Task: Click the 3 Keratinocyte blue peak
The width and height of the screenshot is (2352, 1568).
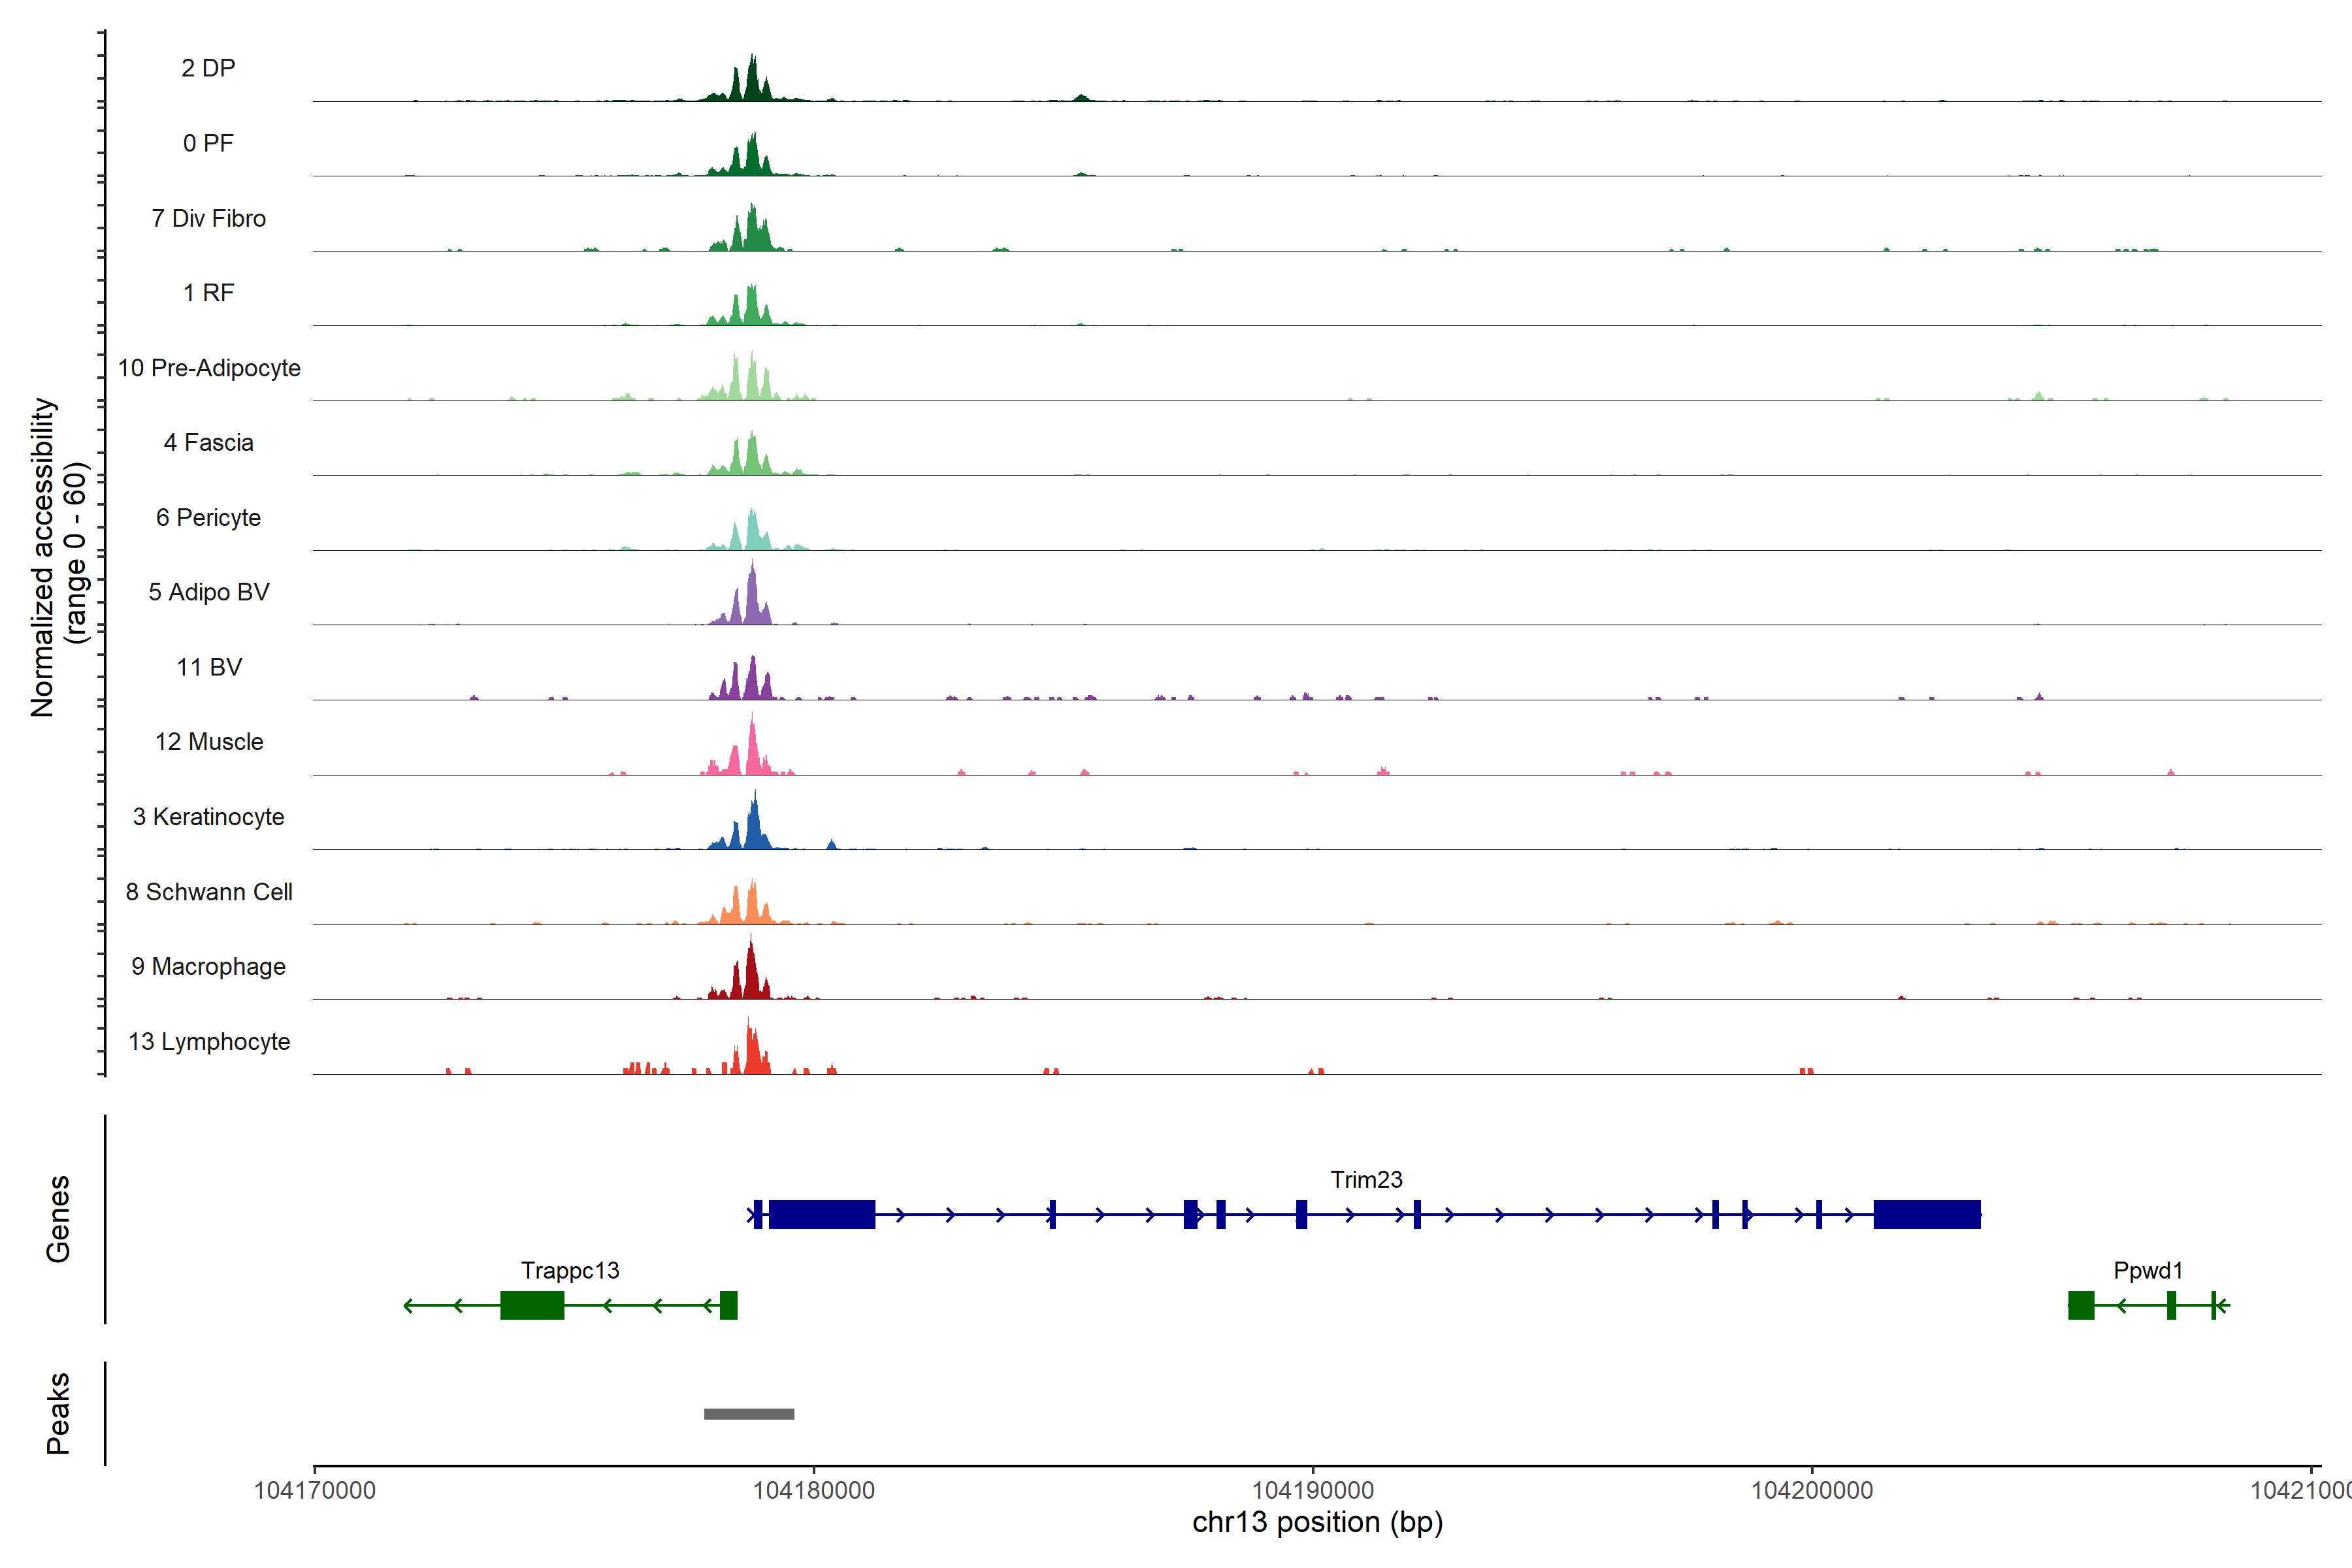Action: (755, 828)
